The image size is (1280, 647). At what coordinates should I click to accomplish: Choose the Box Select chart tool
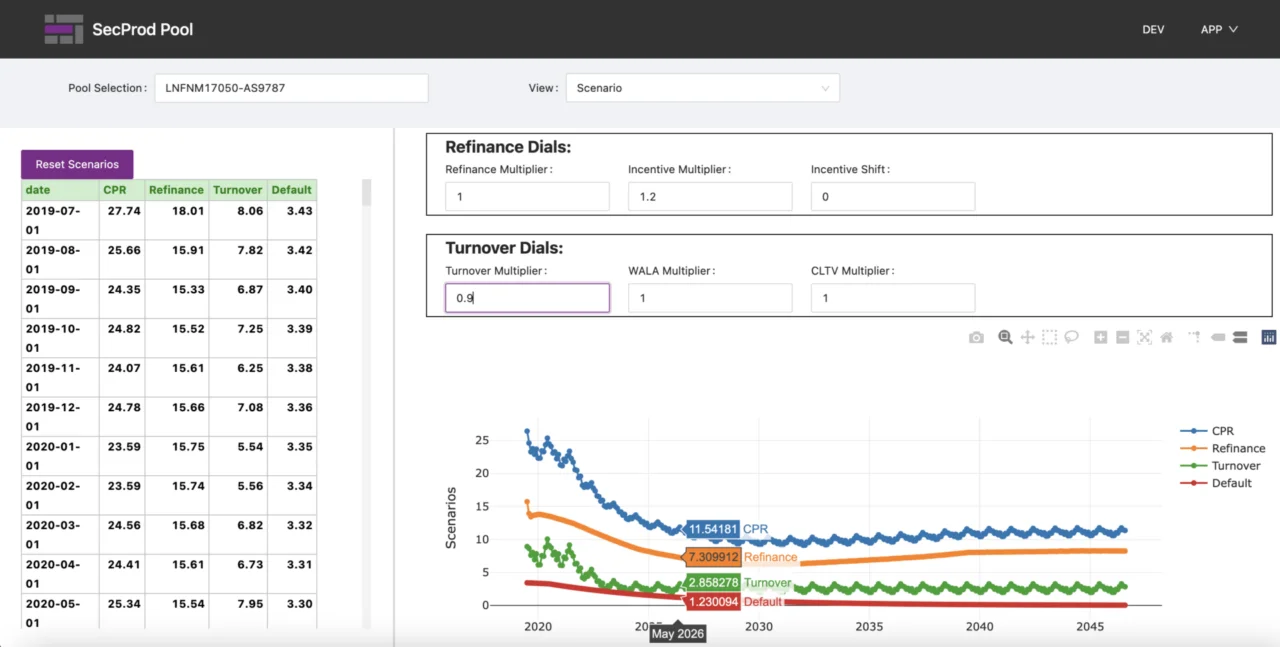1049,338
